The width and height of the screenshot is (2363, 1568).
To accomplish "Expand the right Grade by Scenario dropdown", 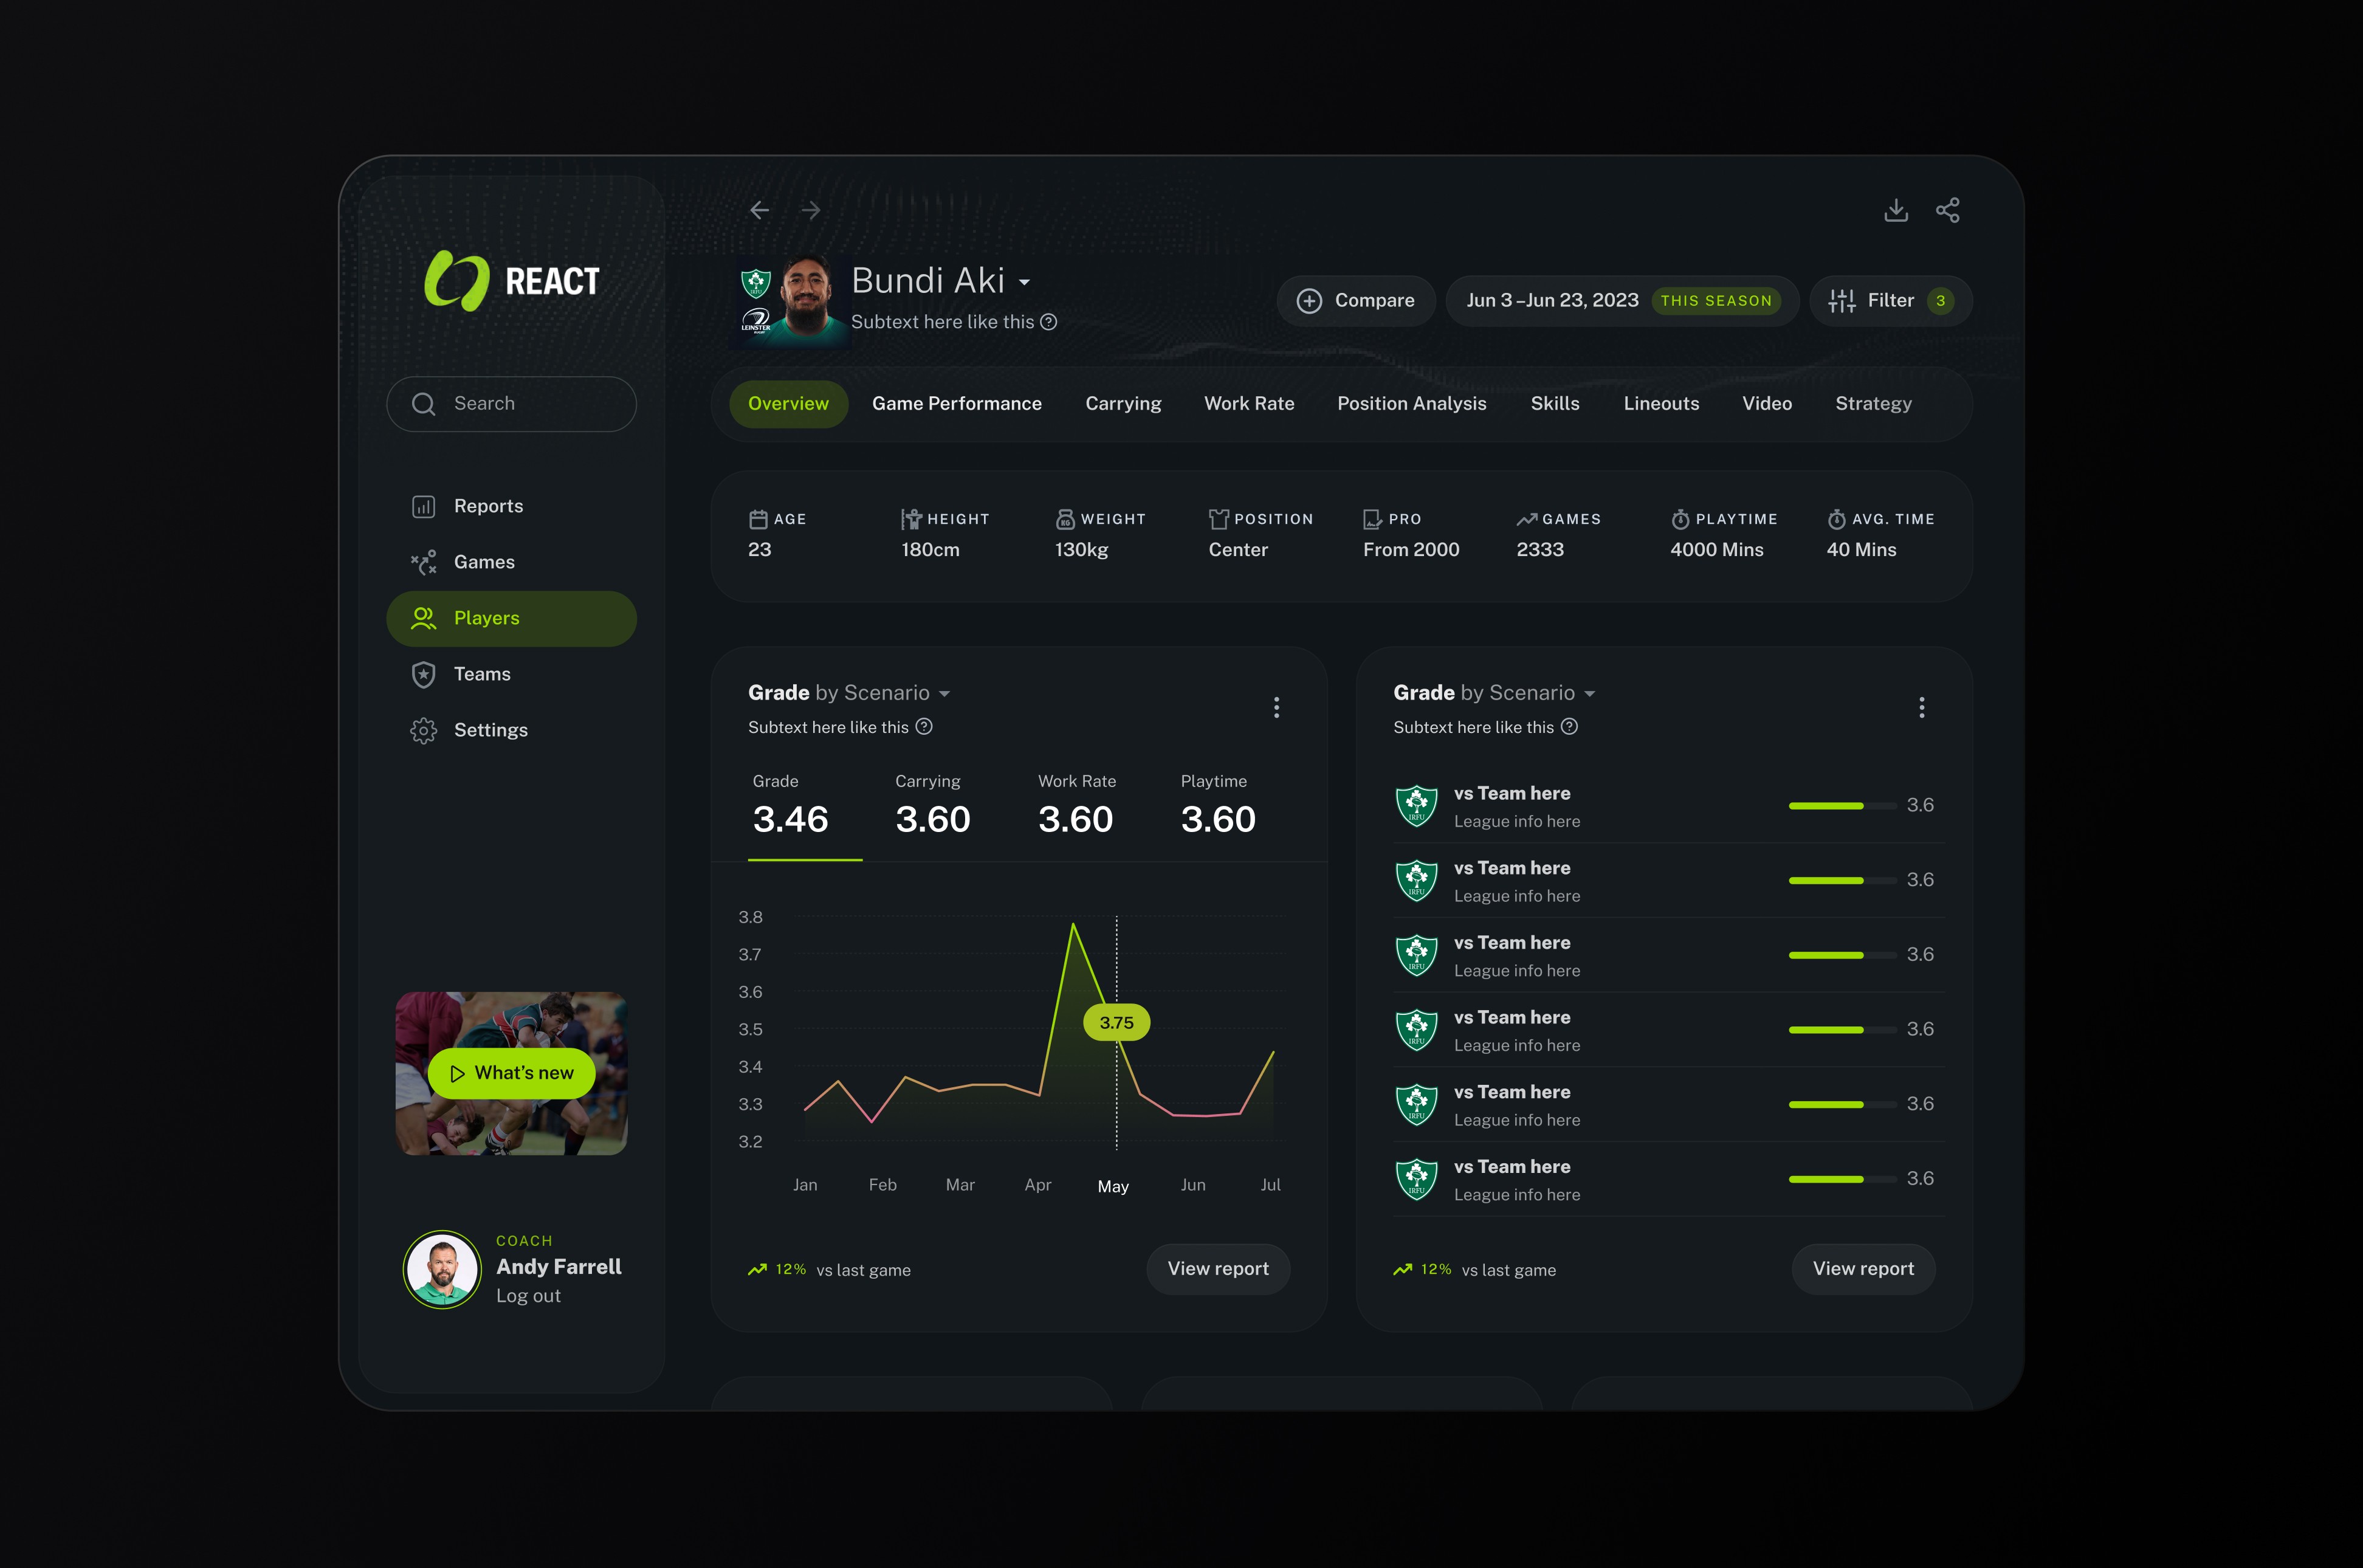I will [1589, 694].
